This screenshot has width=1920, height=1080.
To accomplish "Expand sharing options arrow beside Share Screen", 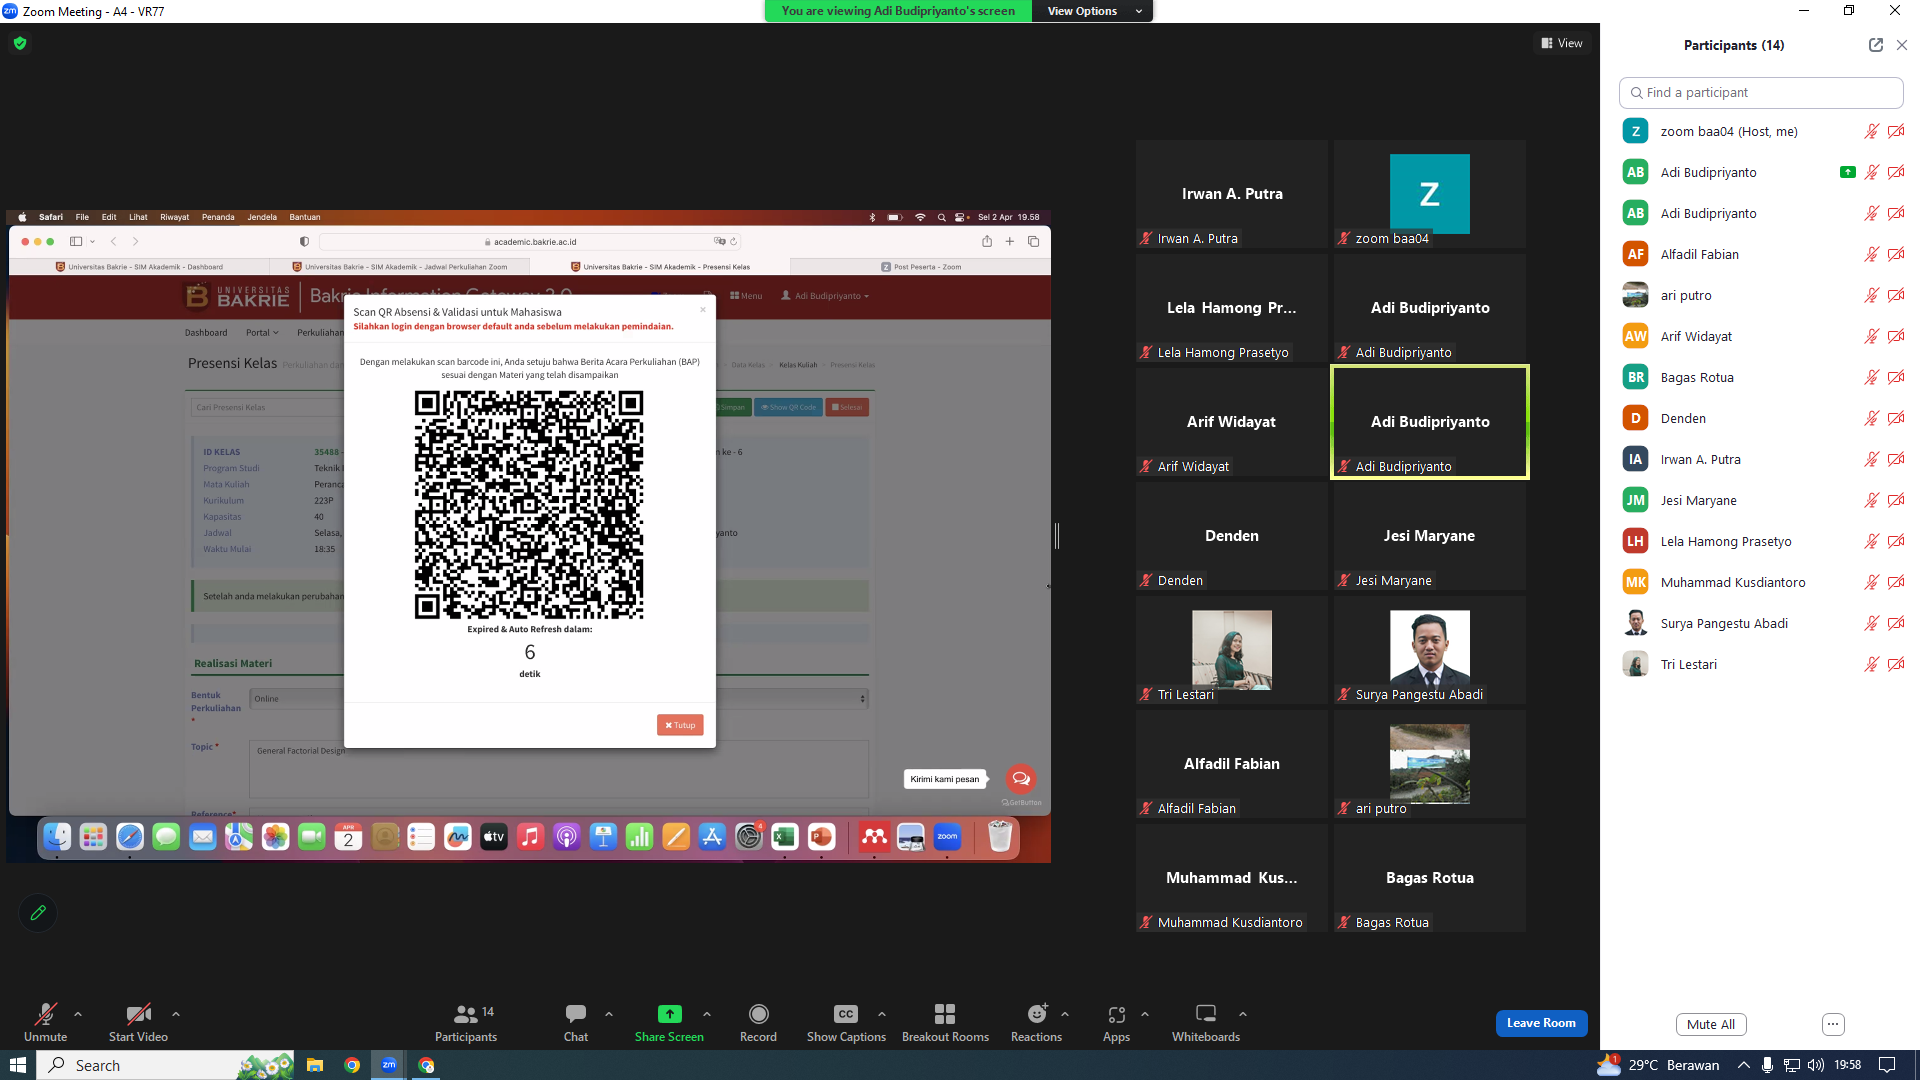I will pos(707,1014).
